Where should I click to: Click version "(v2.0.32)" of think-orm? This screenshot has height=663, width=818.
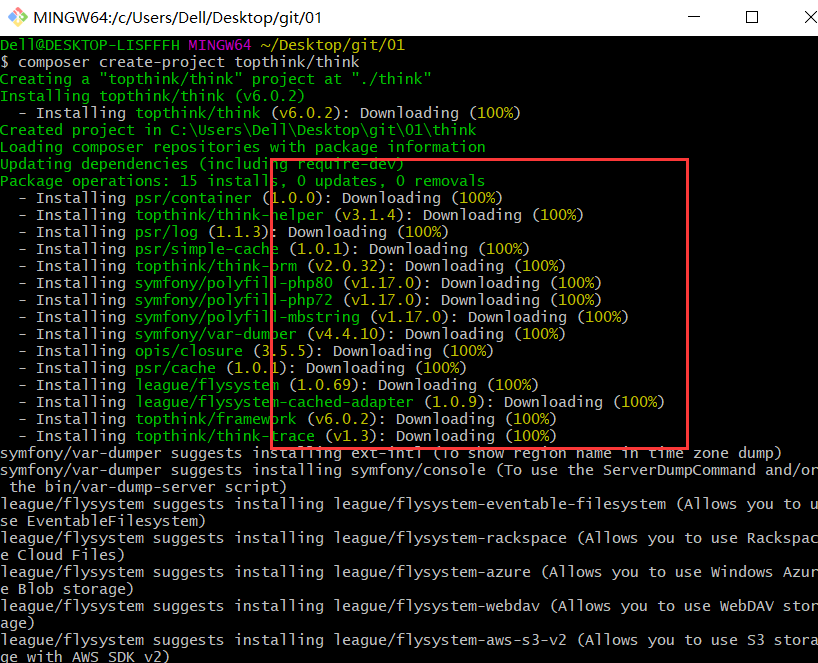click(346, 266)
